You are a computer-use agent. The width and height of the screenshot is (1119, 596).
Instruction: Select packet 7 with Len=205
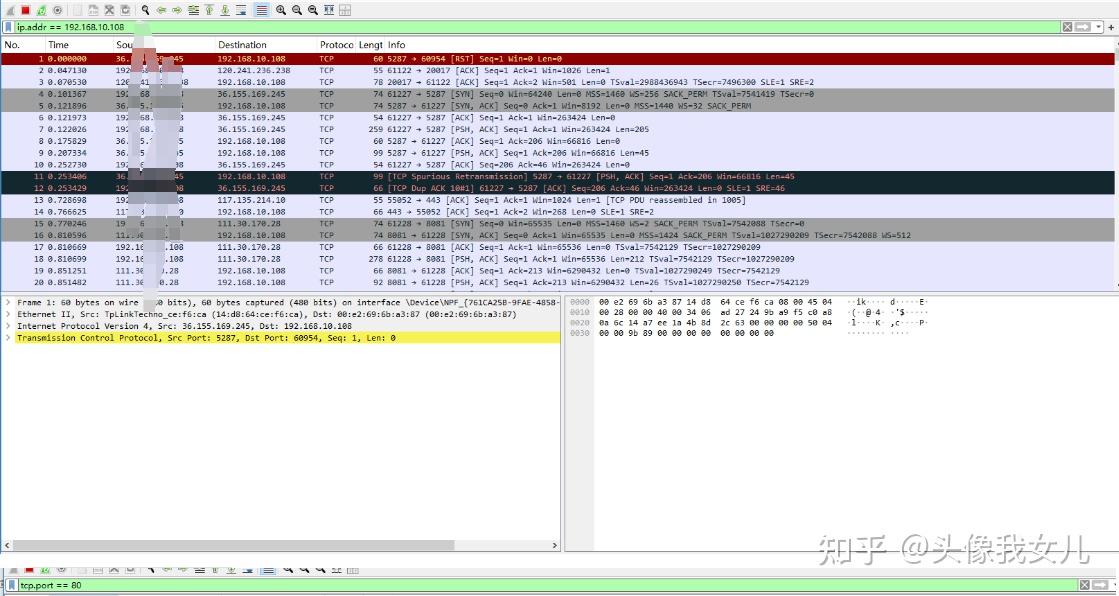click(559, 129)
